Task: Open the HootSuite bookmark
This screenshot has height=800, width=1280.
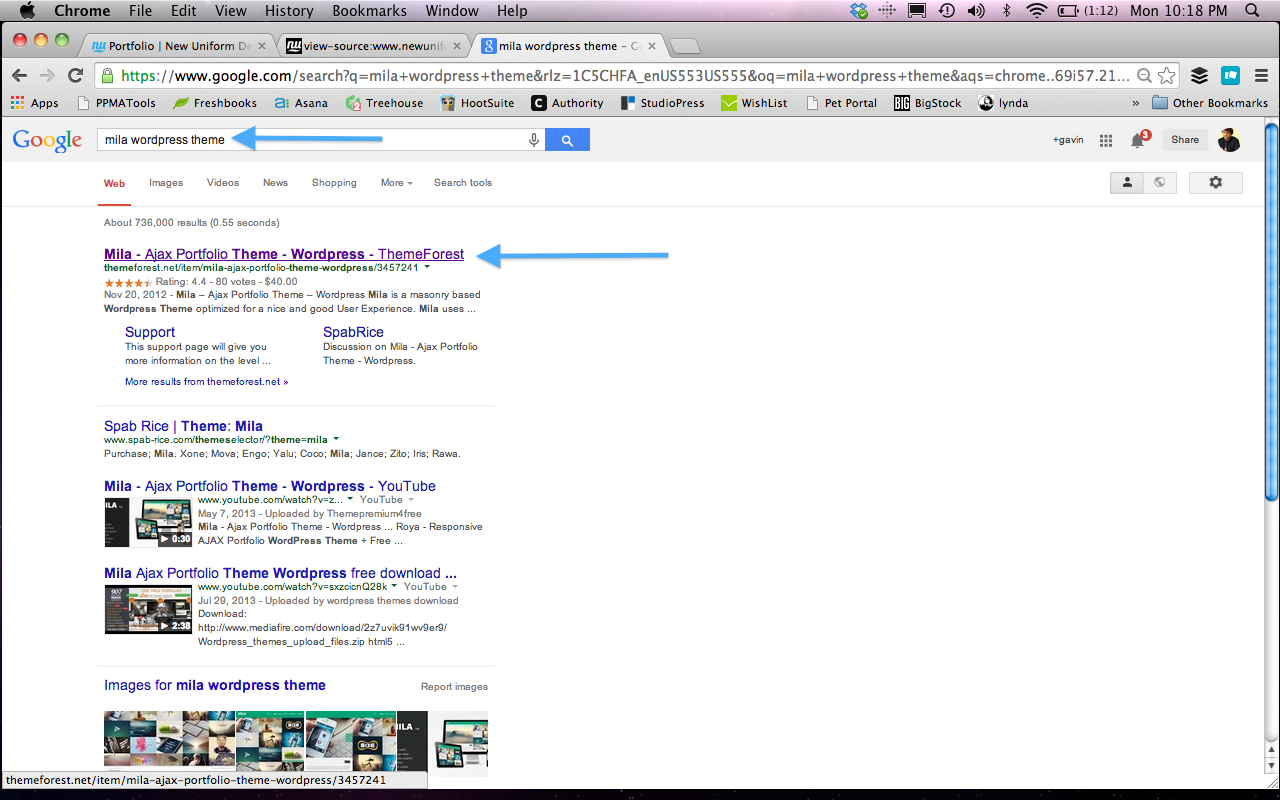Action: (477, 103)
